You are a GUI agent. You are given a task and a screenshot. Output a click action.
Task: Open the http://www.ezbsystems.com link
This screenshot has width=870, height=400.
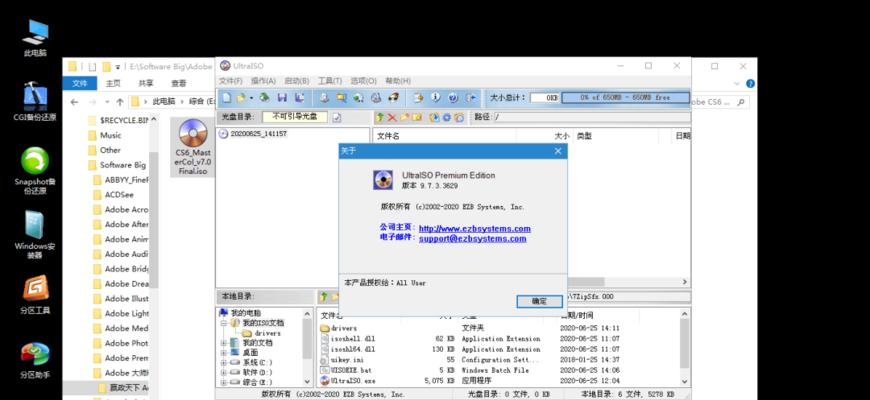pyautogui.click(x=474, y=229)
